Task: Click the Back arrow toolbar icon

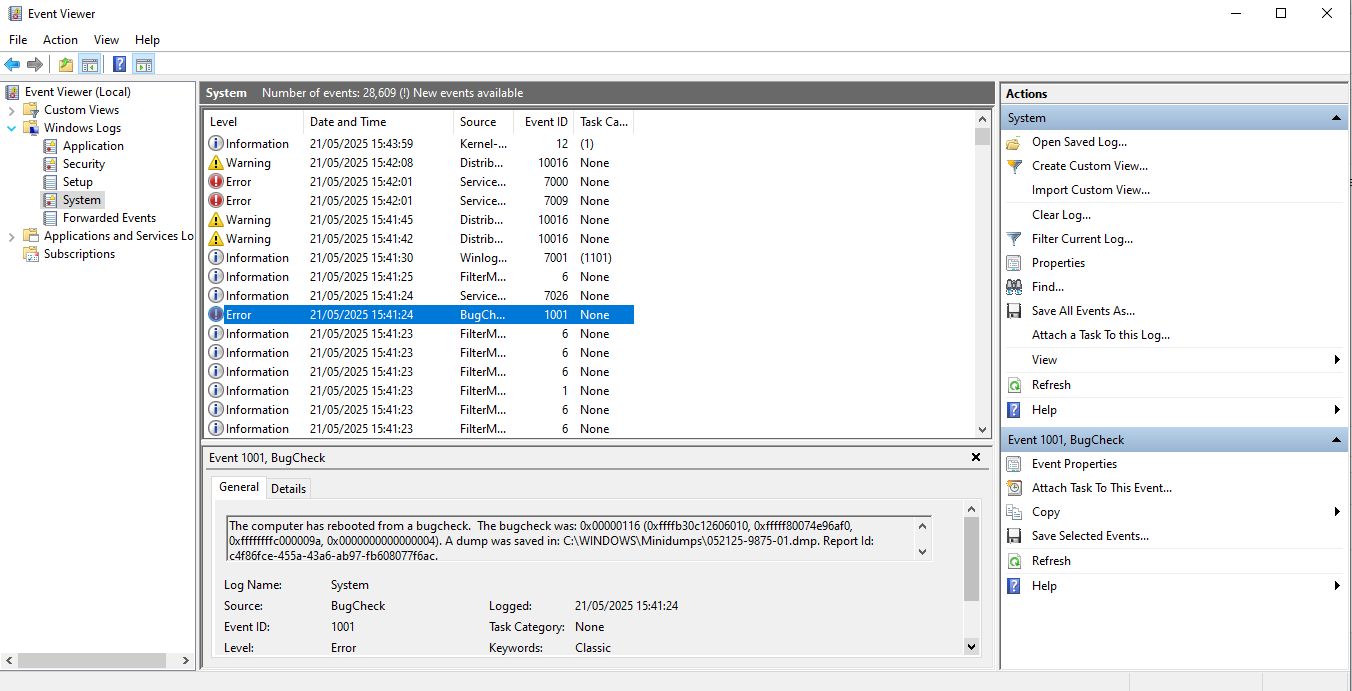Action: [x=12, y=65]
